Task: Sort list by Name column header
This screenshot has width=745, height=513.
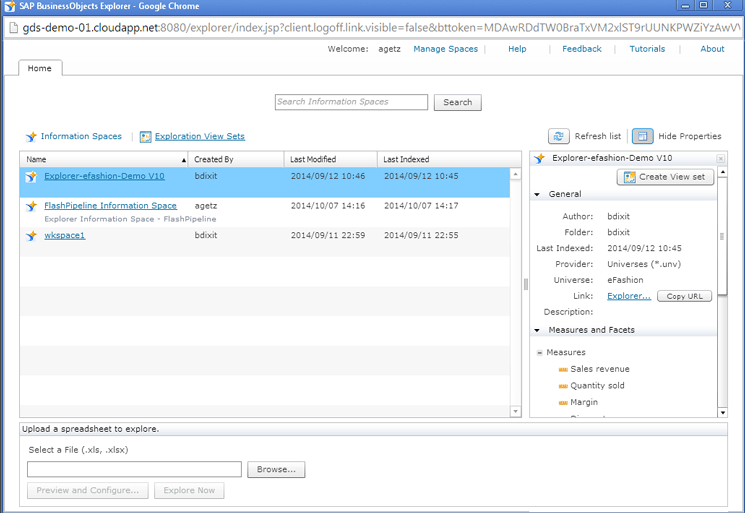Action: (102, 159)
